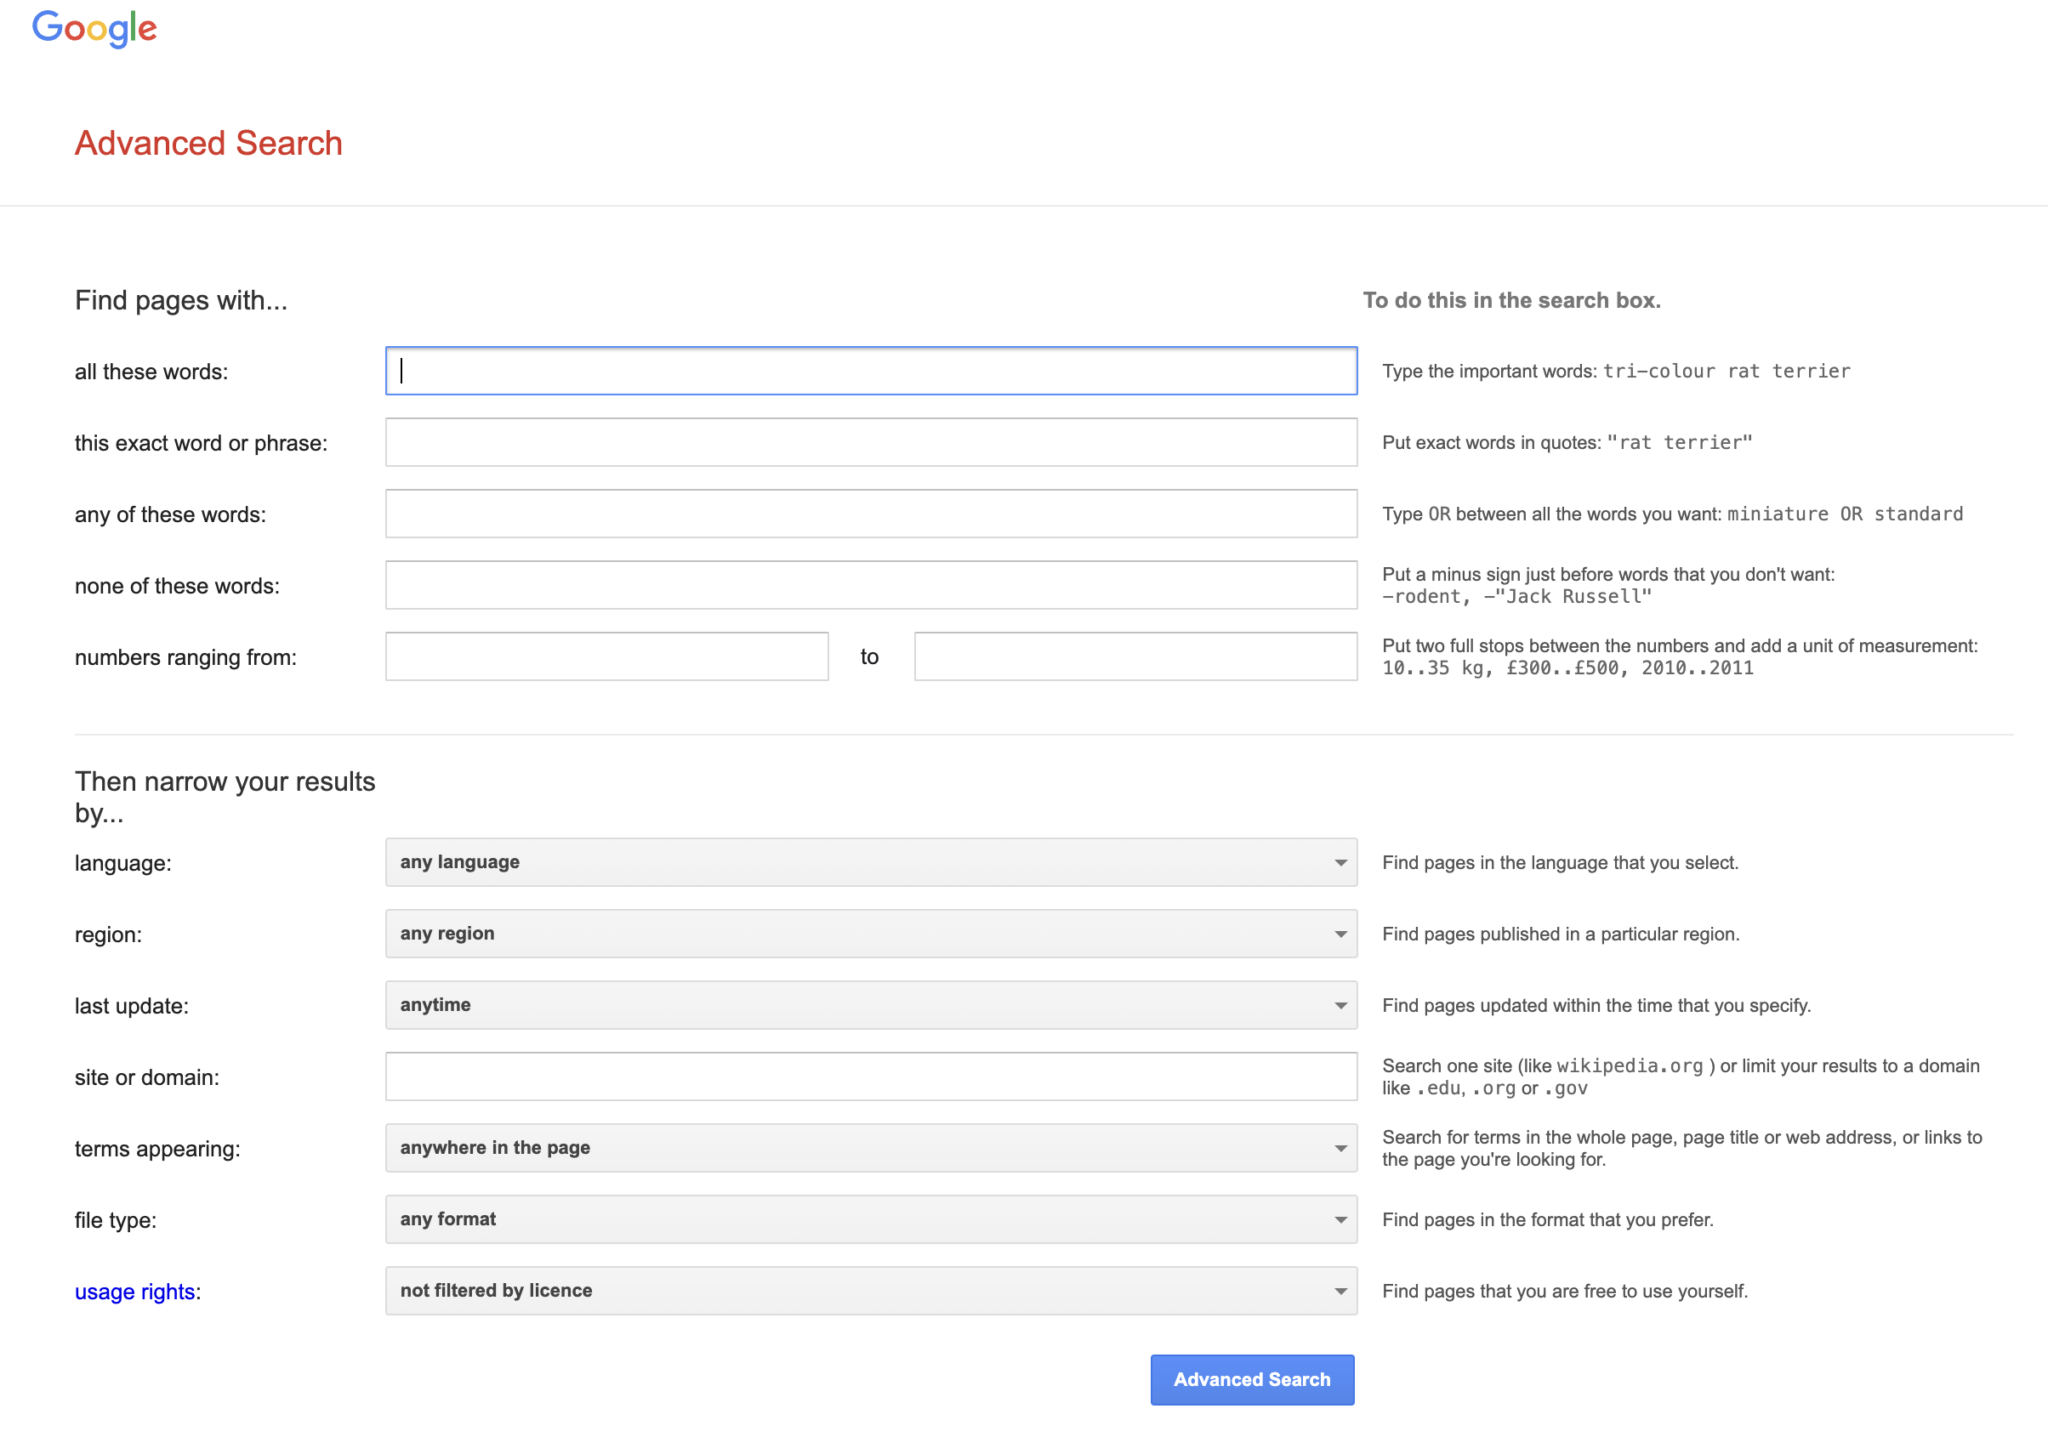Click 'Type the important words' hint text

(1616, 371)
